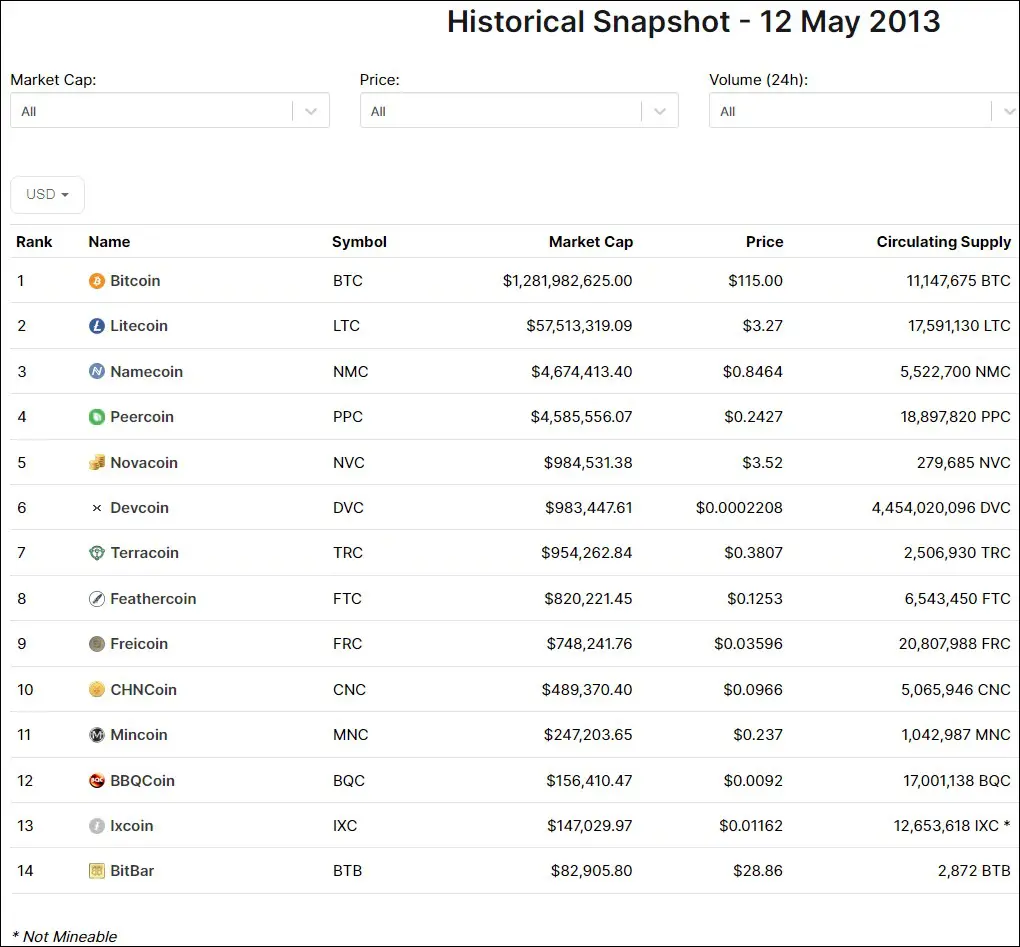The height and width of the screenshot is (947, 1020).
Task: Sort by the Name column header
Action: tap(109, 242)
